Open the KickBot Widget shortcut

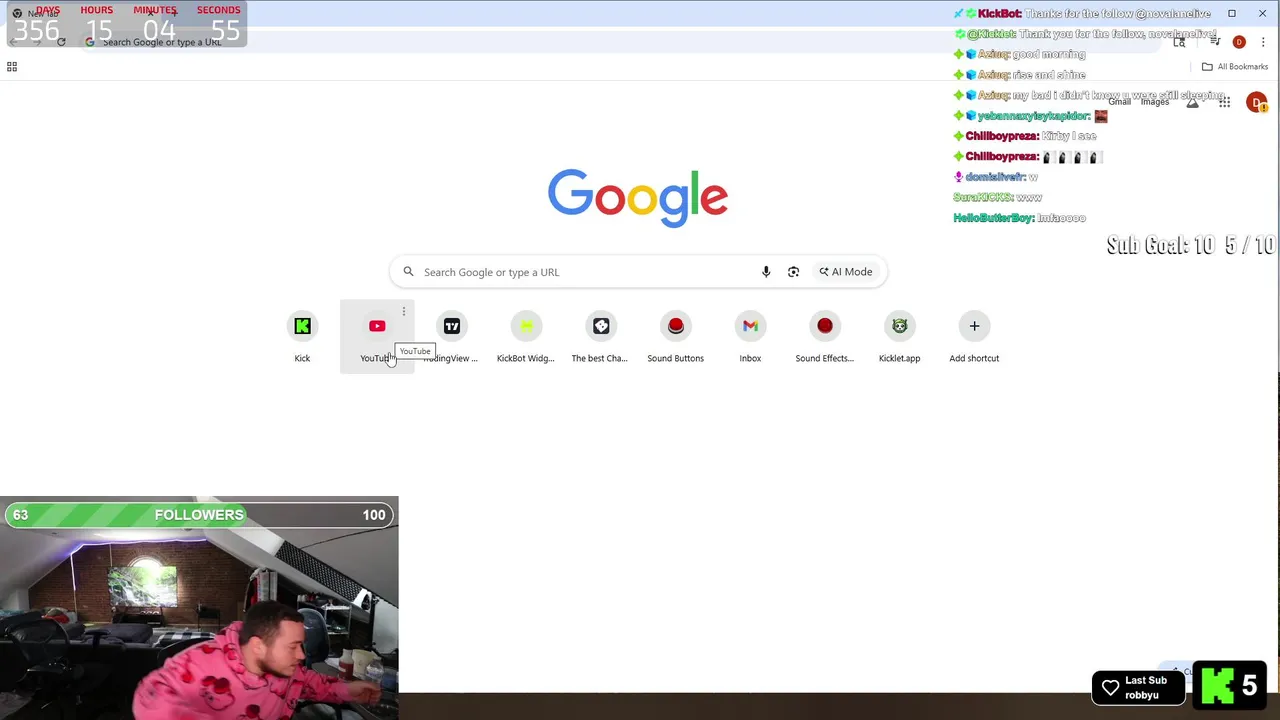pyautogui.click(x=526, y=337)
